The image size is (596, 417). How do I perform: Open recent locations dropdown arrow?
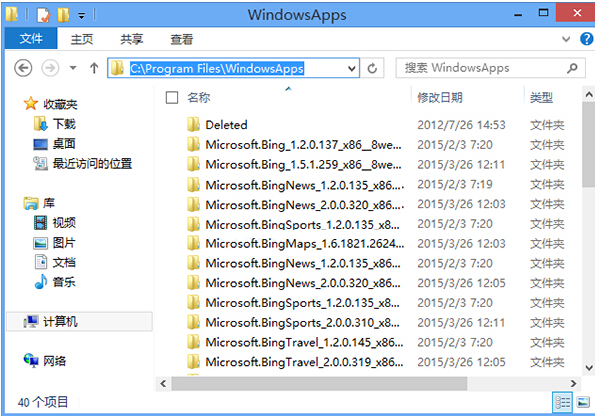[73, 68]
